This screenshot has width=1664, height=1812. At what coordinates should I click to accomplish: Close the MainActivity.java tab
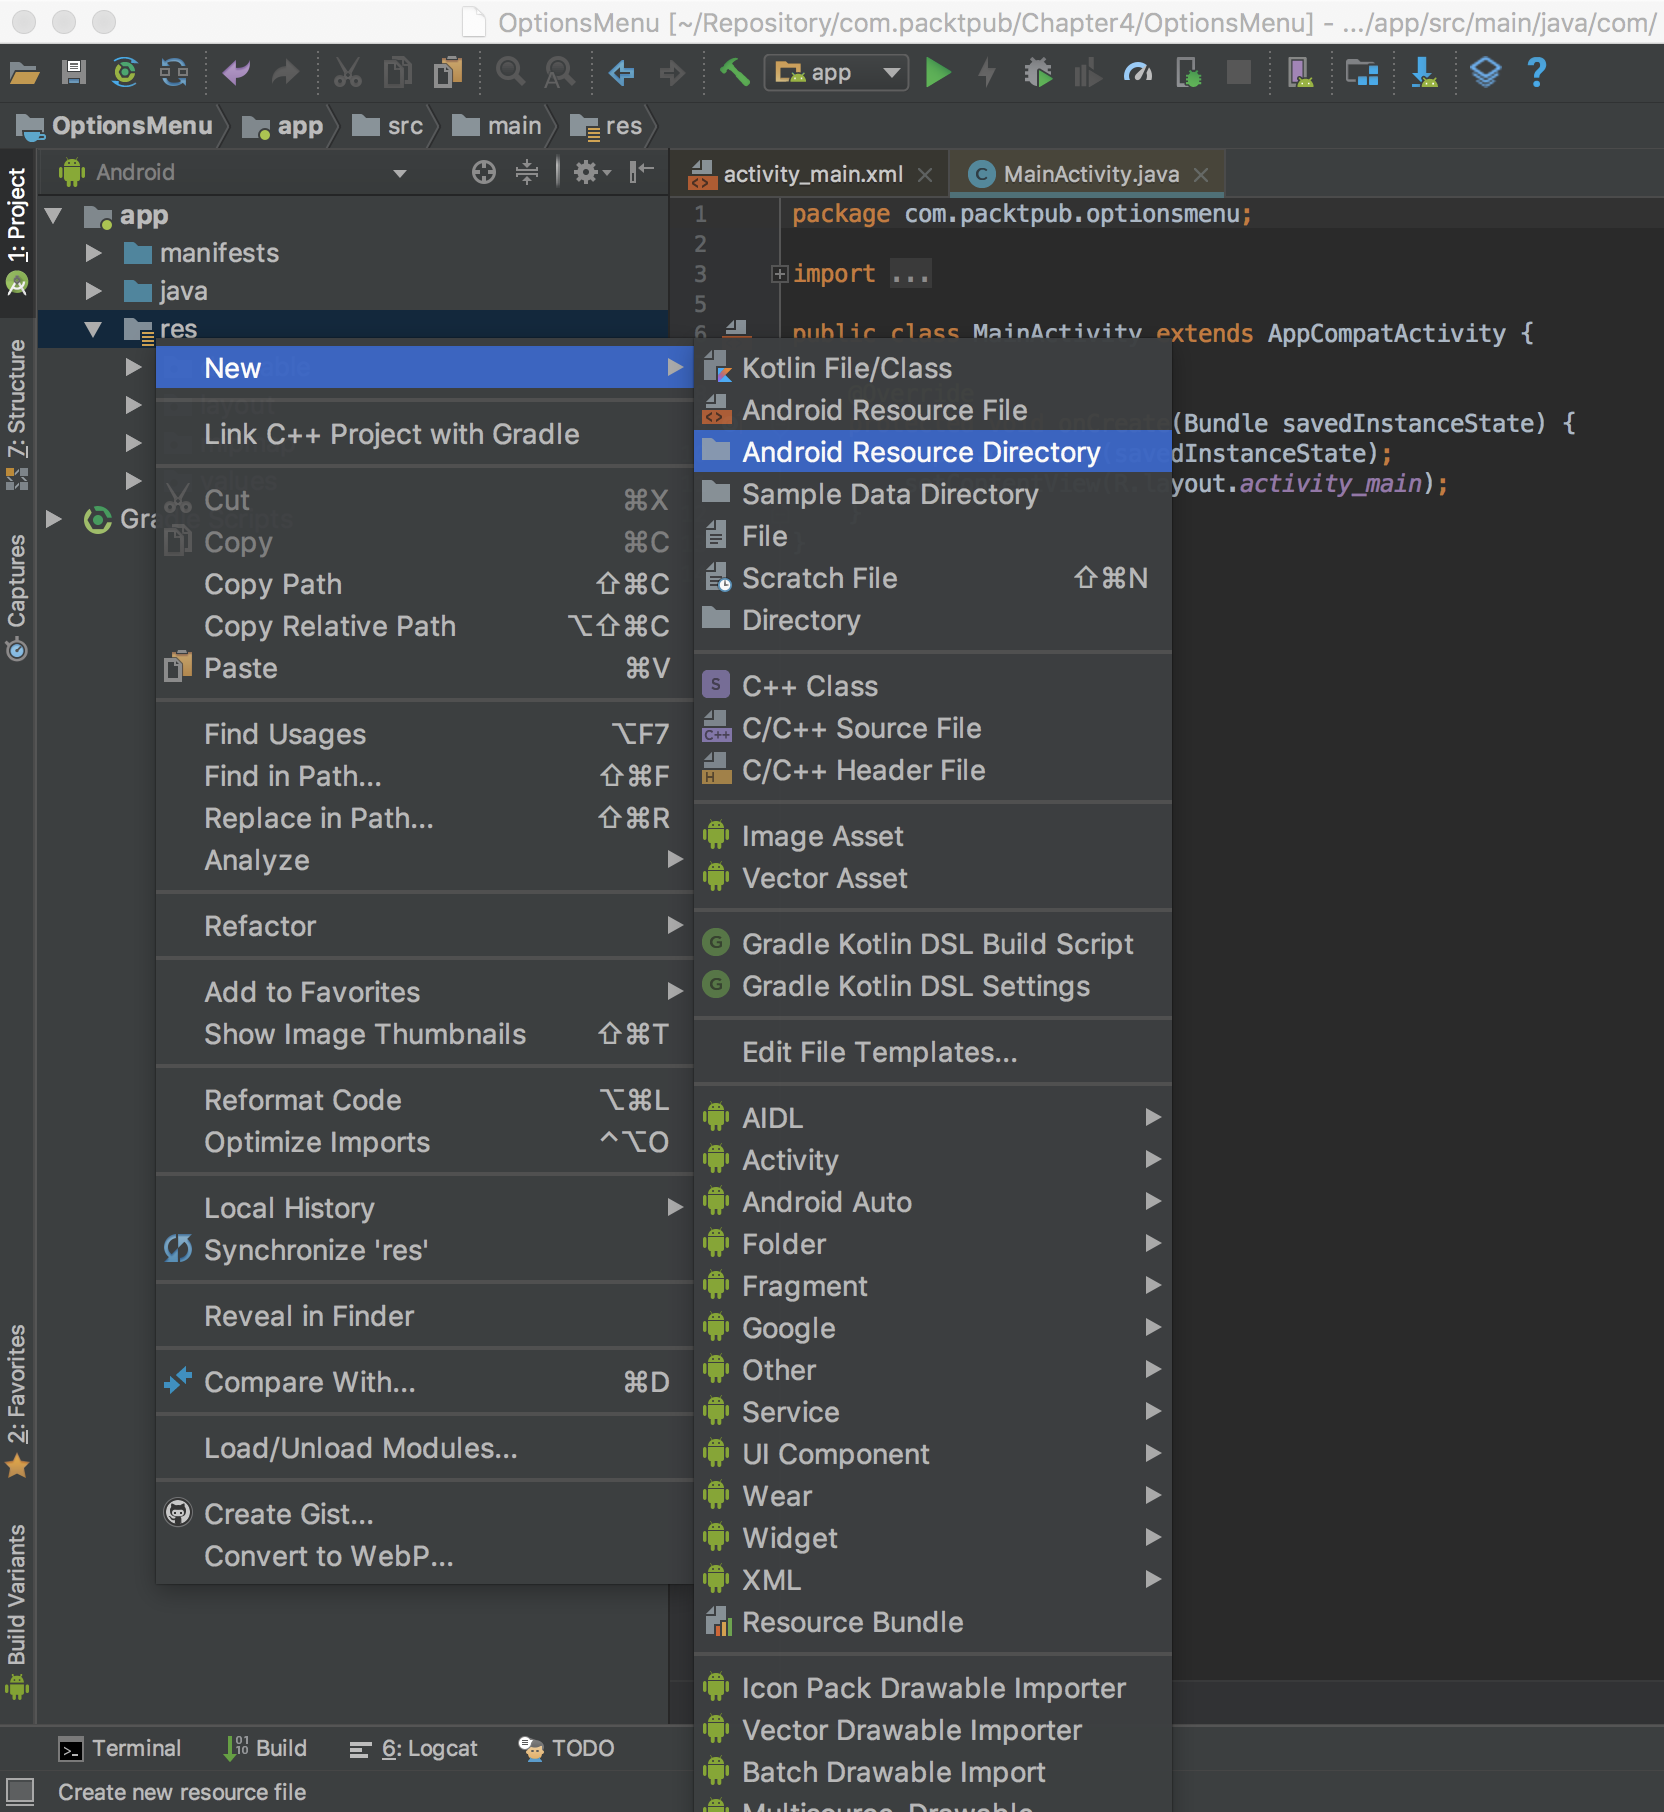[1201, 175]
